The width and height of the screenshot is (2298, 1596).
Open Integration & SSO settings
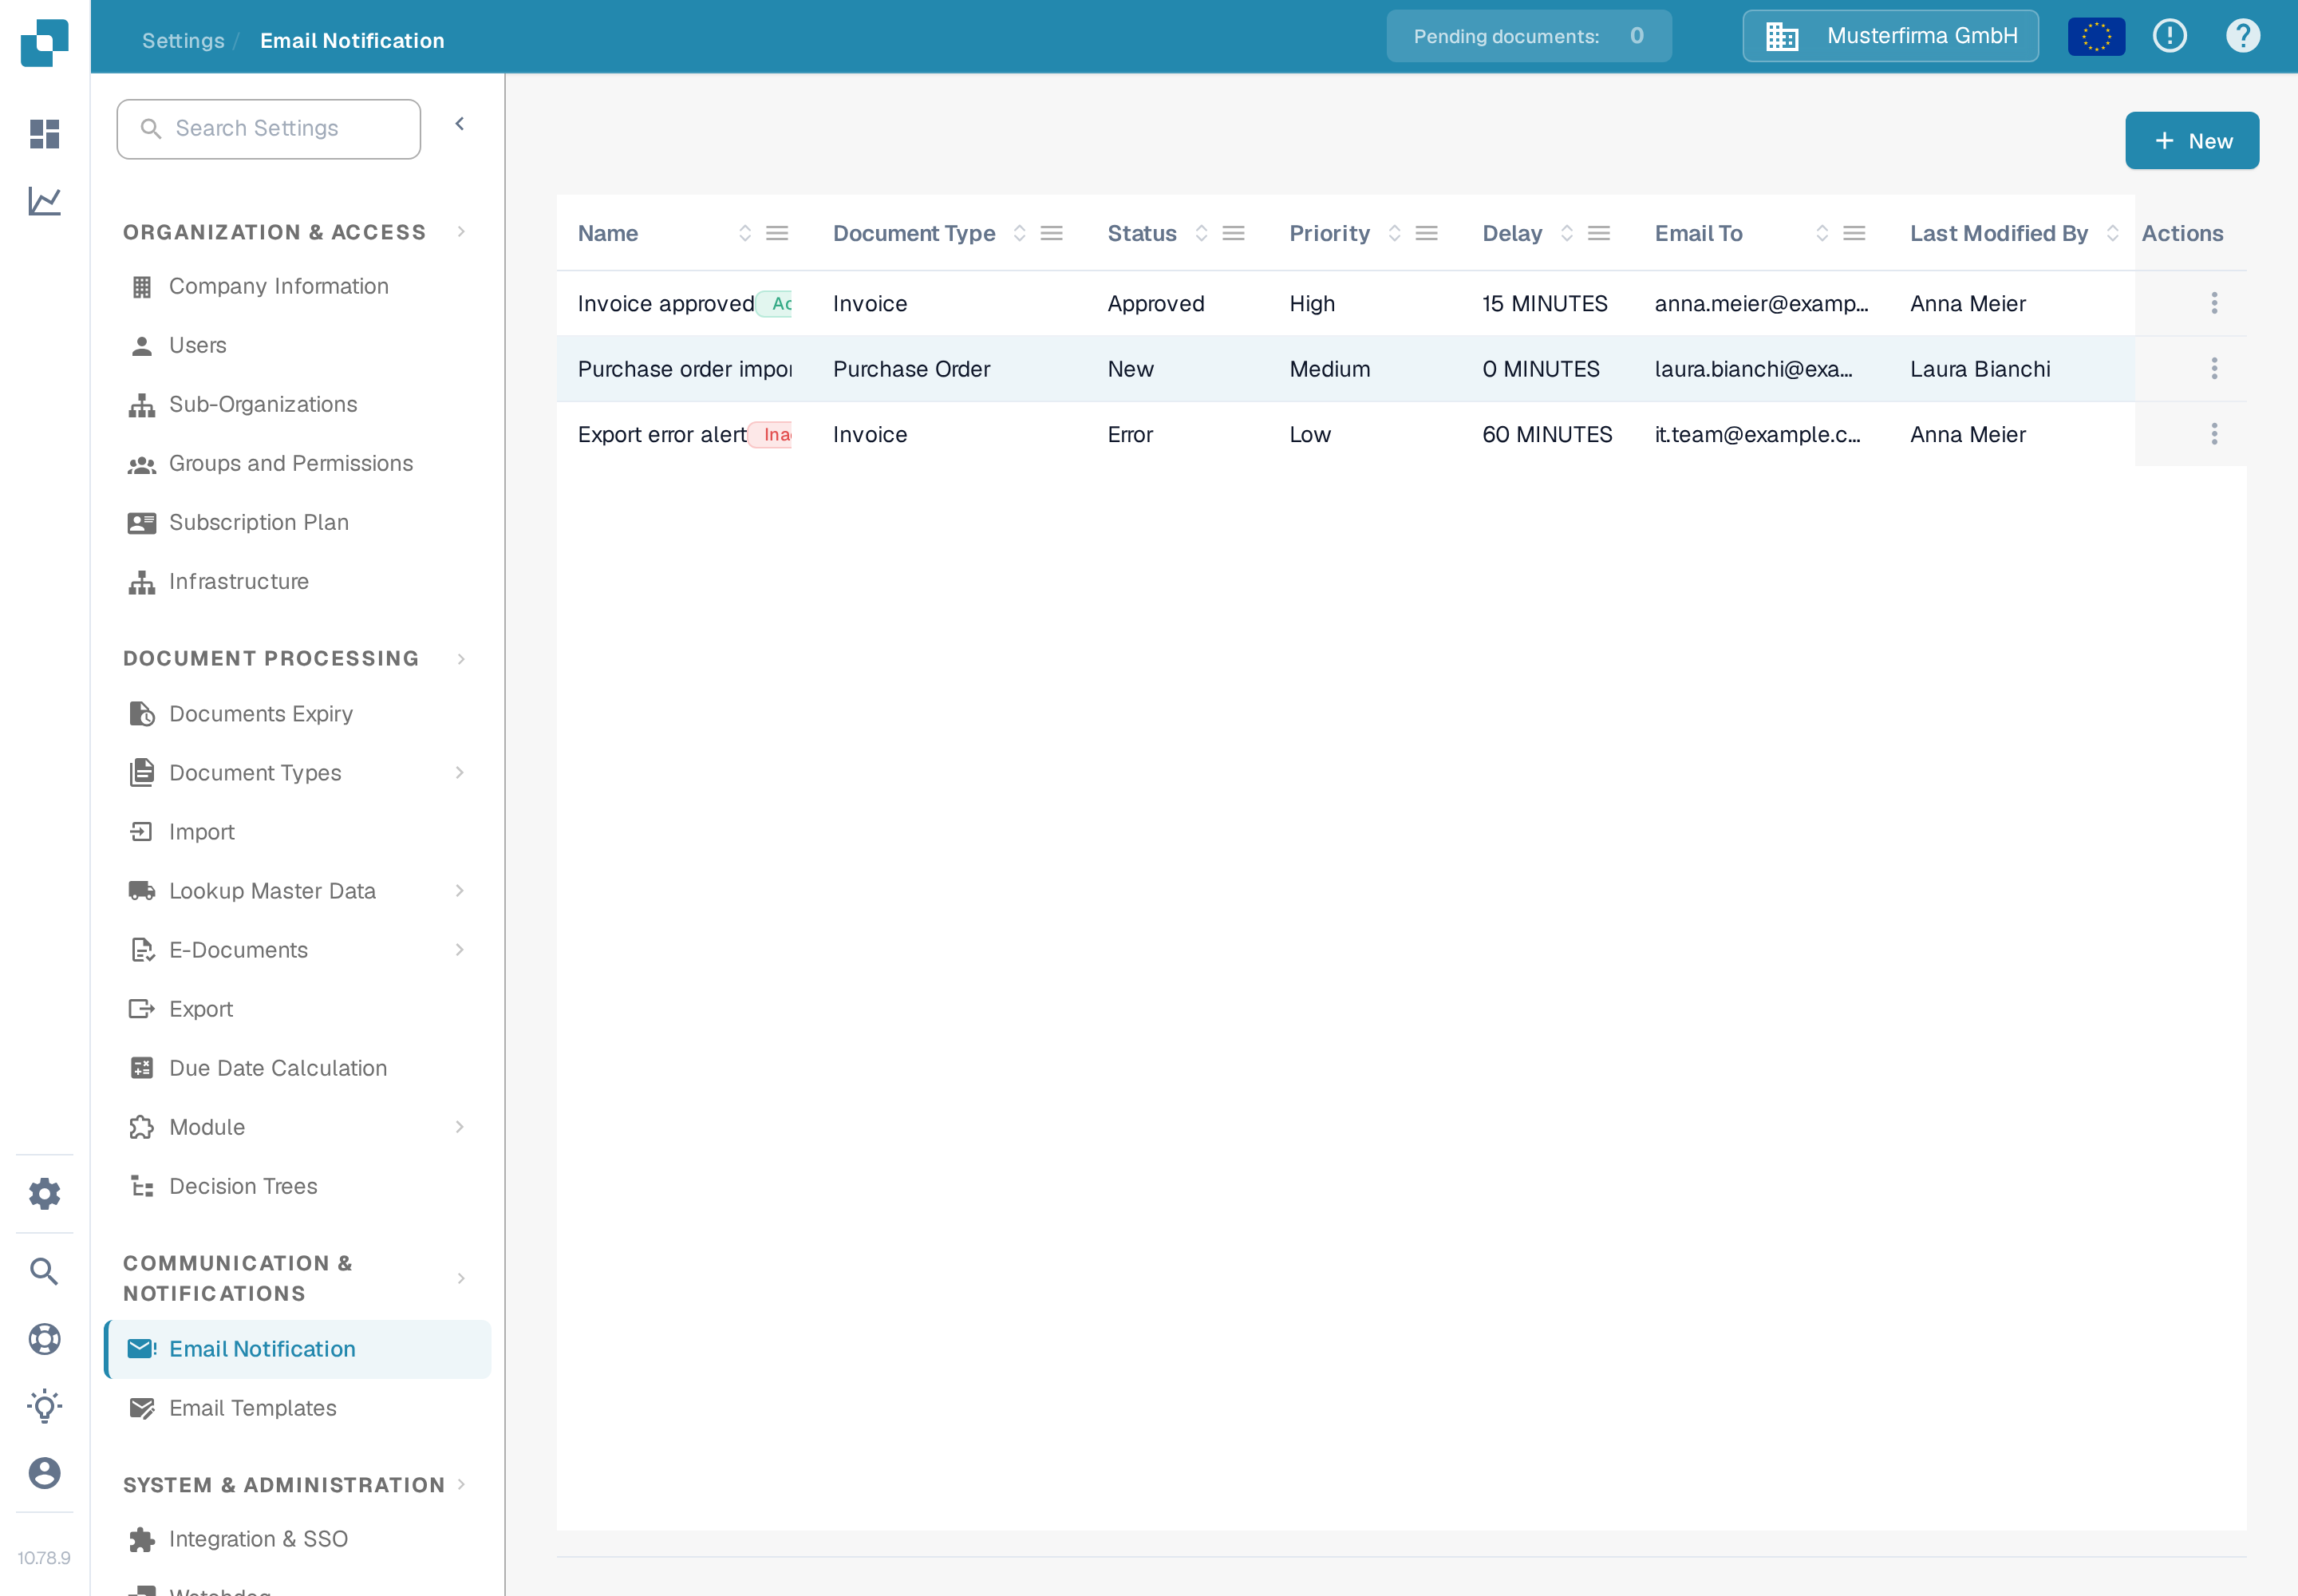click(297, 1539)
